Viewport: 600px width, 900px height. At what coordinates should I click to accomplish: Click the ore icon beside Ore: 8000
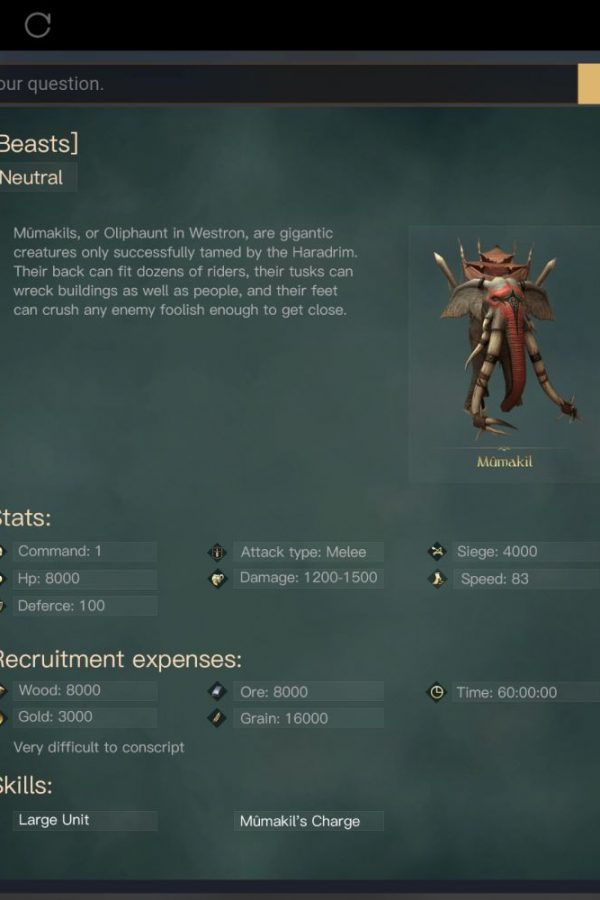click(x=217, y=692)
